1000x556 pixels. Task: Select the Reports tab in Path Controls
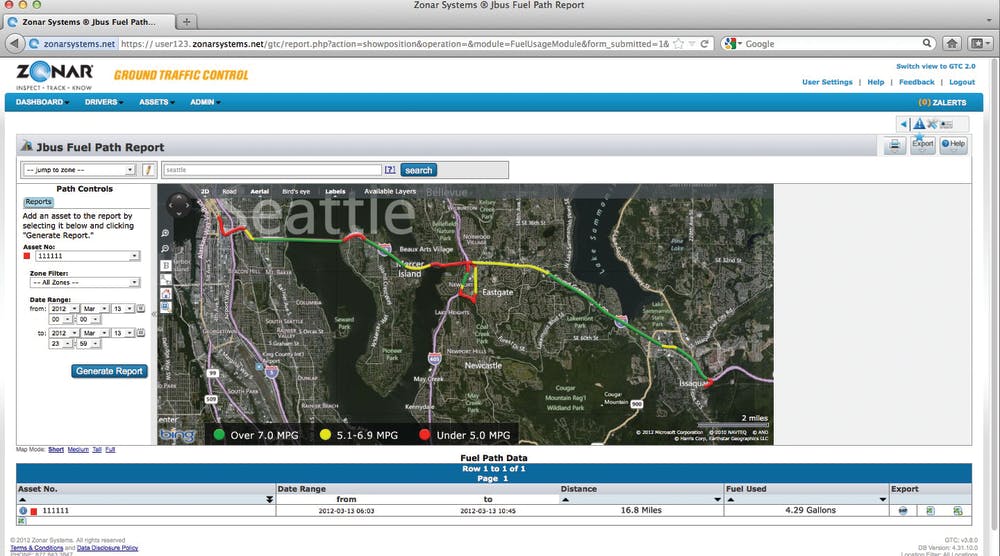pyautogui.click(x=38, y=202)
